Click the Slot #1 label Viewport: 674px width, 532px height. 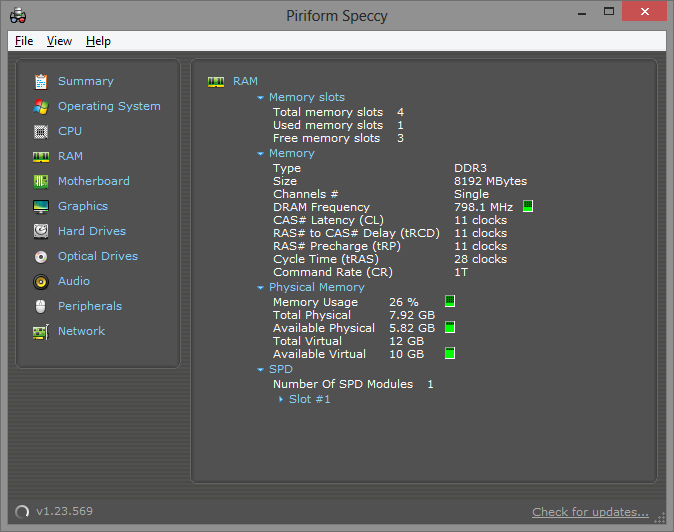tap(309, 399)
